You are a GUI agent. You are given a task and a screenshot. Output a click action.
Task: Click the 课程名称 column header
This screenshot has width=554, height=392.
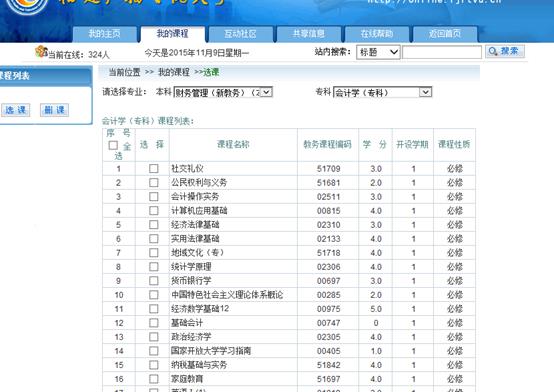[x=233, y=144]
